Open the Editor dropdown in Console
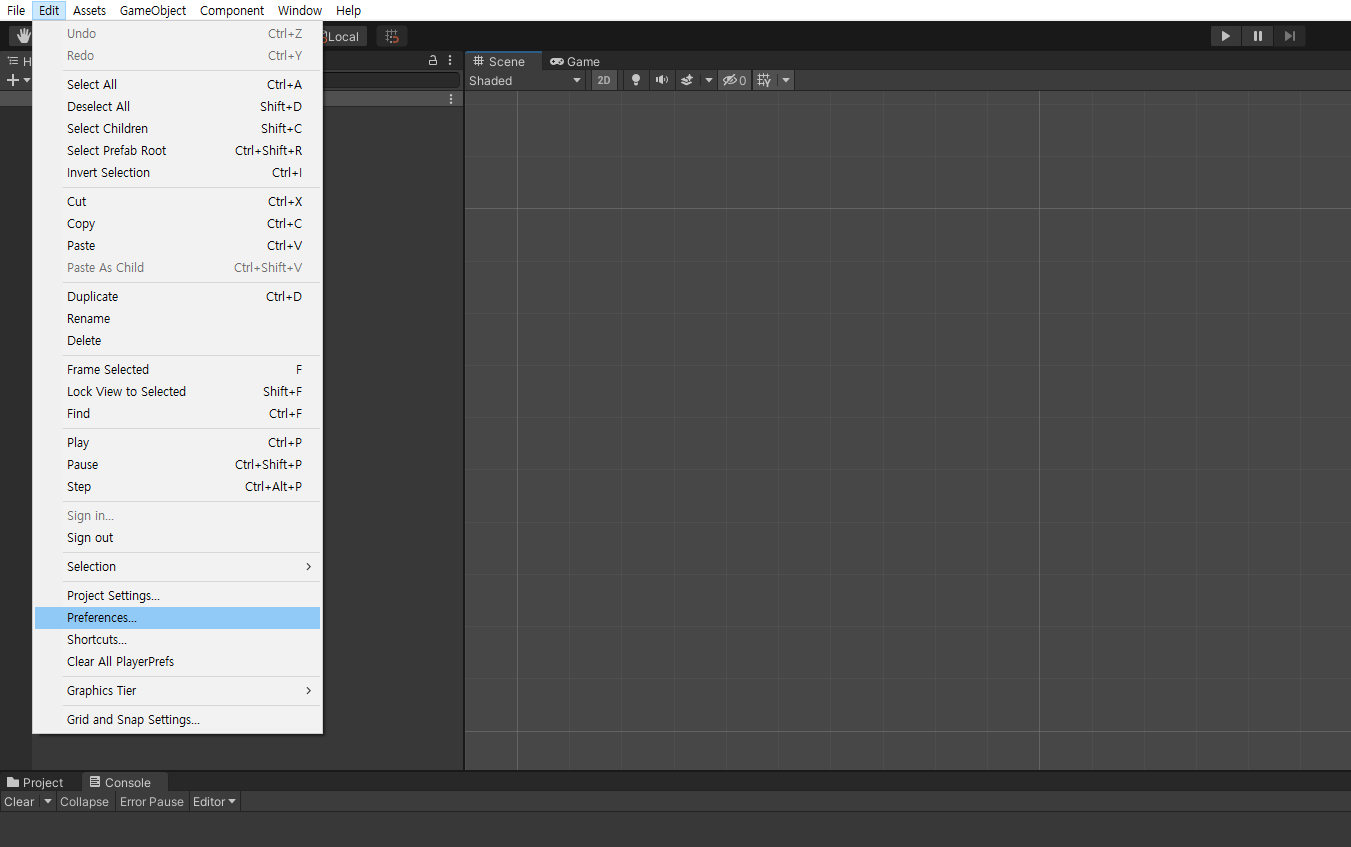 click(215, 801)
